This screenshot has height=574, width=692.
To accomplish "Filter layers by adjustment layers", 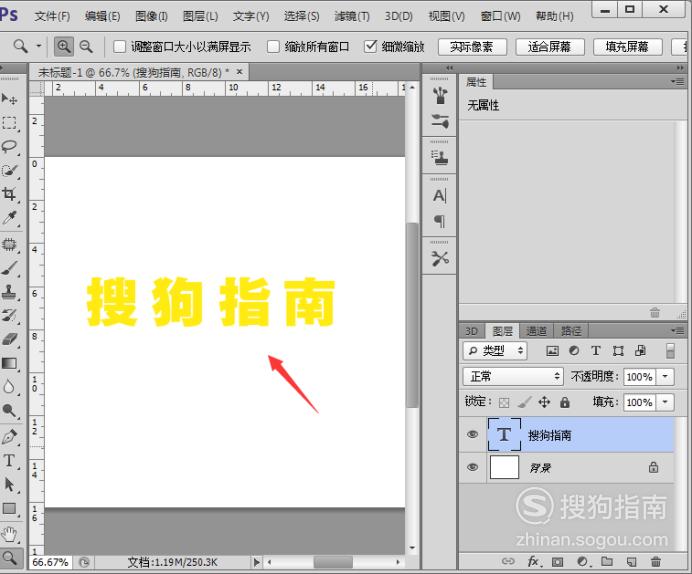I will point(574,351).
